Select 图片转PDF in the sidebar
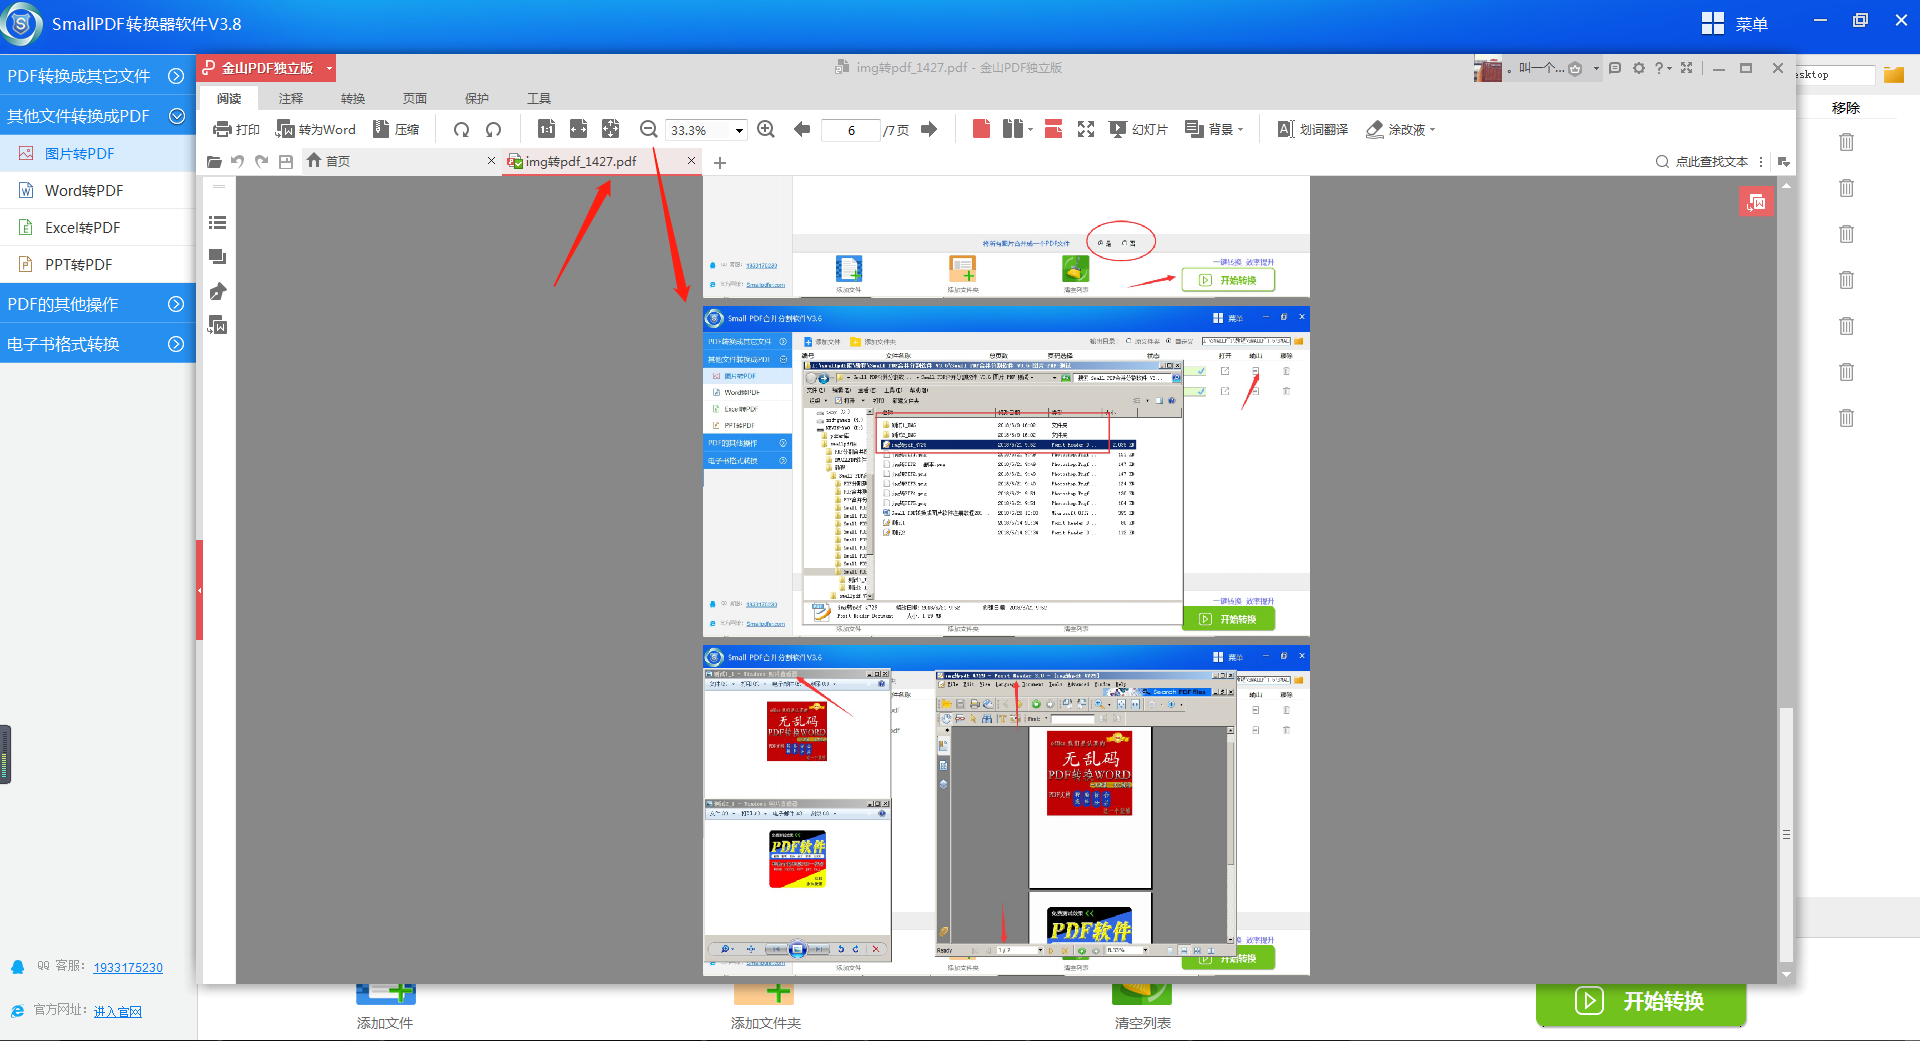Image resolution: width=1920 pixels, height=1041 pixels. click(x=97, y=153)
